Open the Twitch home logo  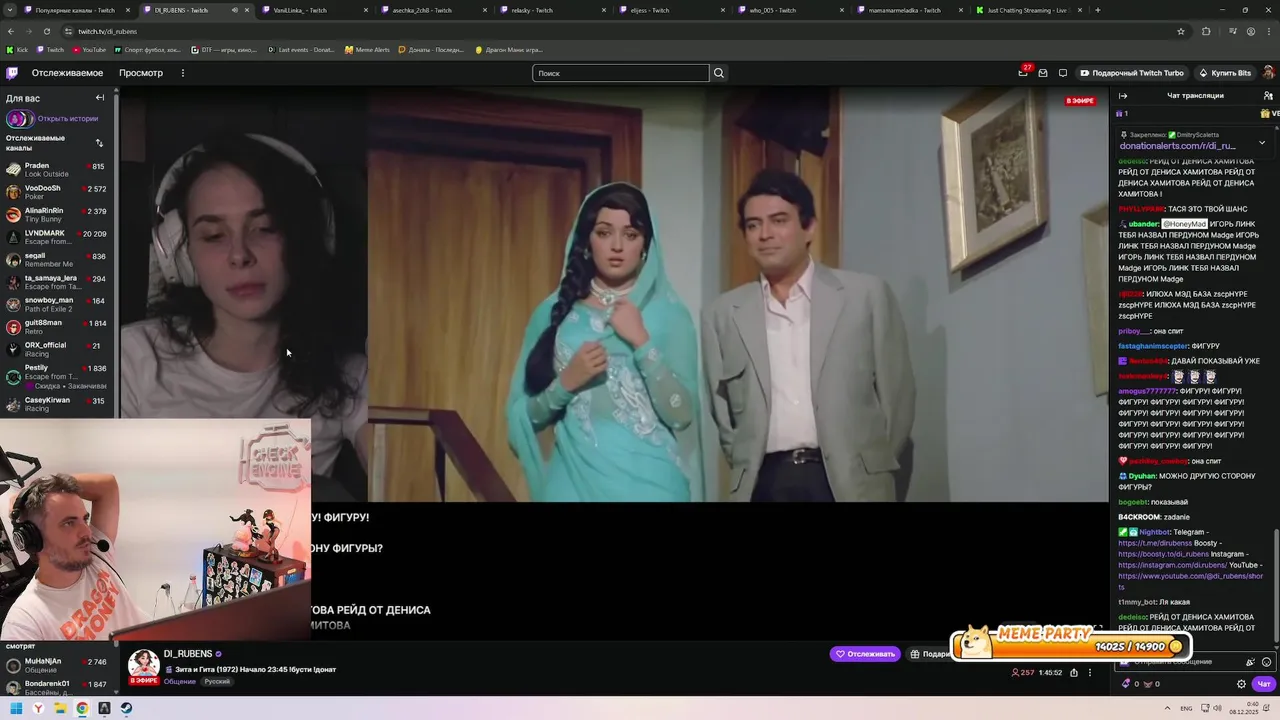(12, 73)
